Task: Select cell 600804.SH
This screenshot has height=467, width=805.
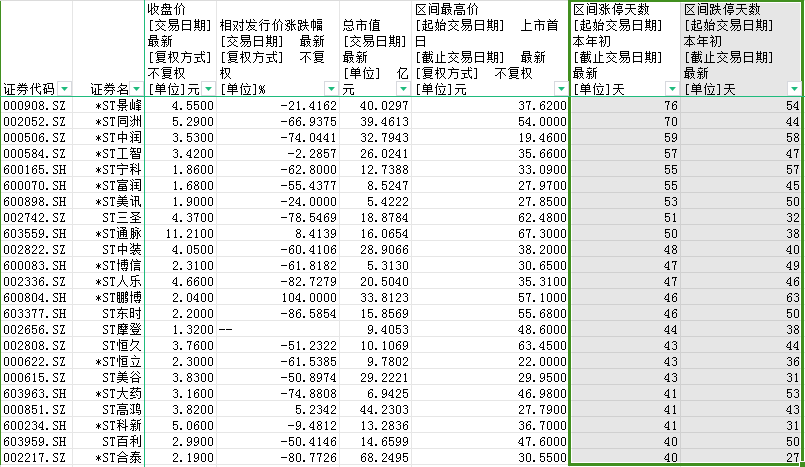Action: tap(36, 298)
